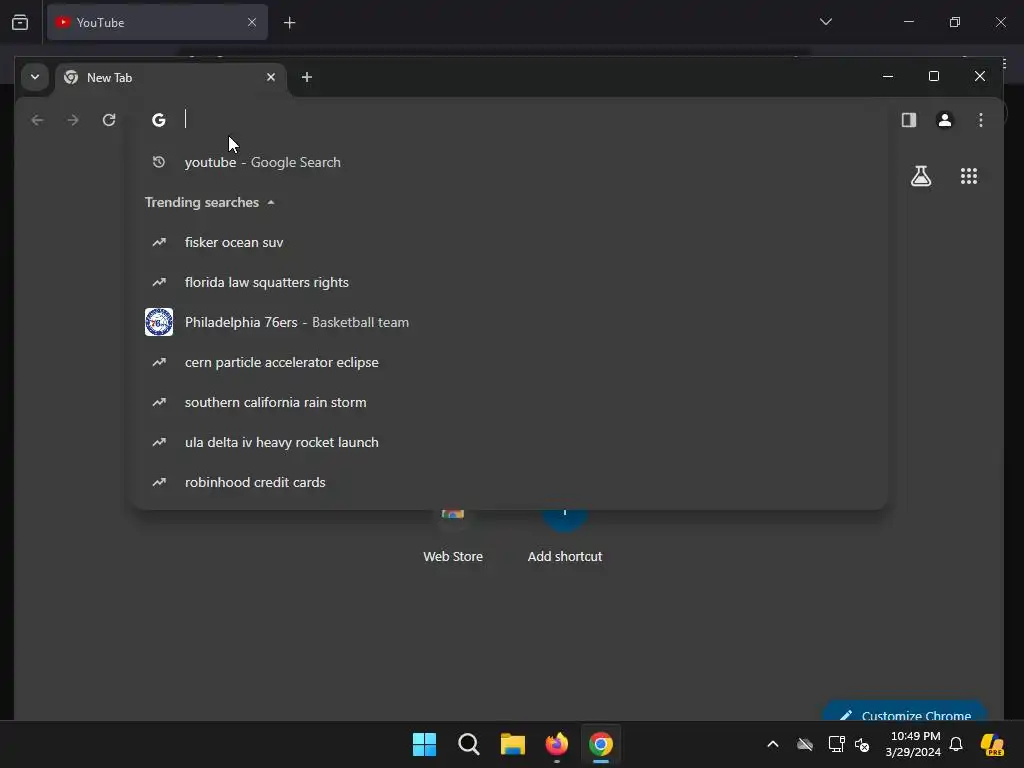Viewport: 1024px width, 768px height.
Task: Open Chrome tab search dropdown arrow
Action: coord(35,77)
